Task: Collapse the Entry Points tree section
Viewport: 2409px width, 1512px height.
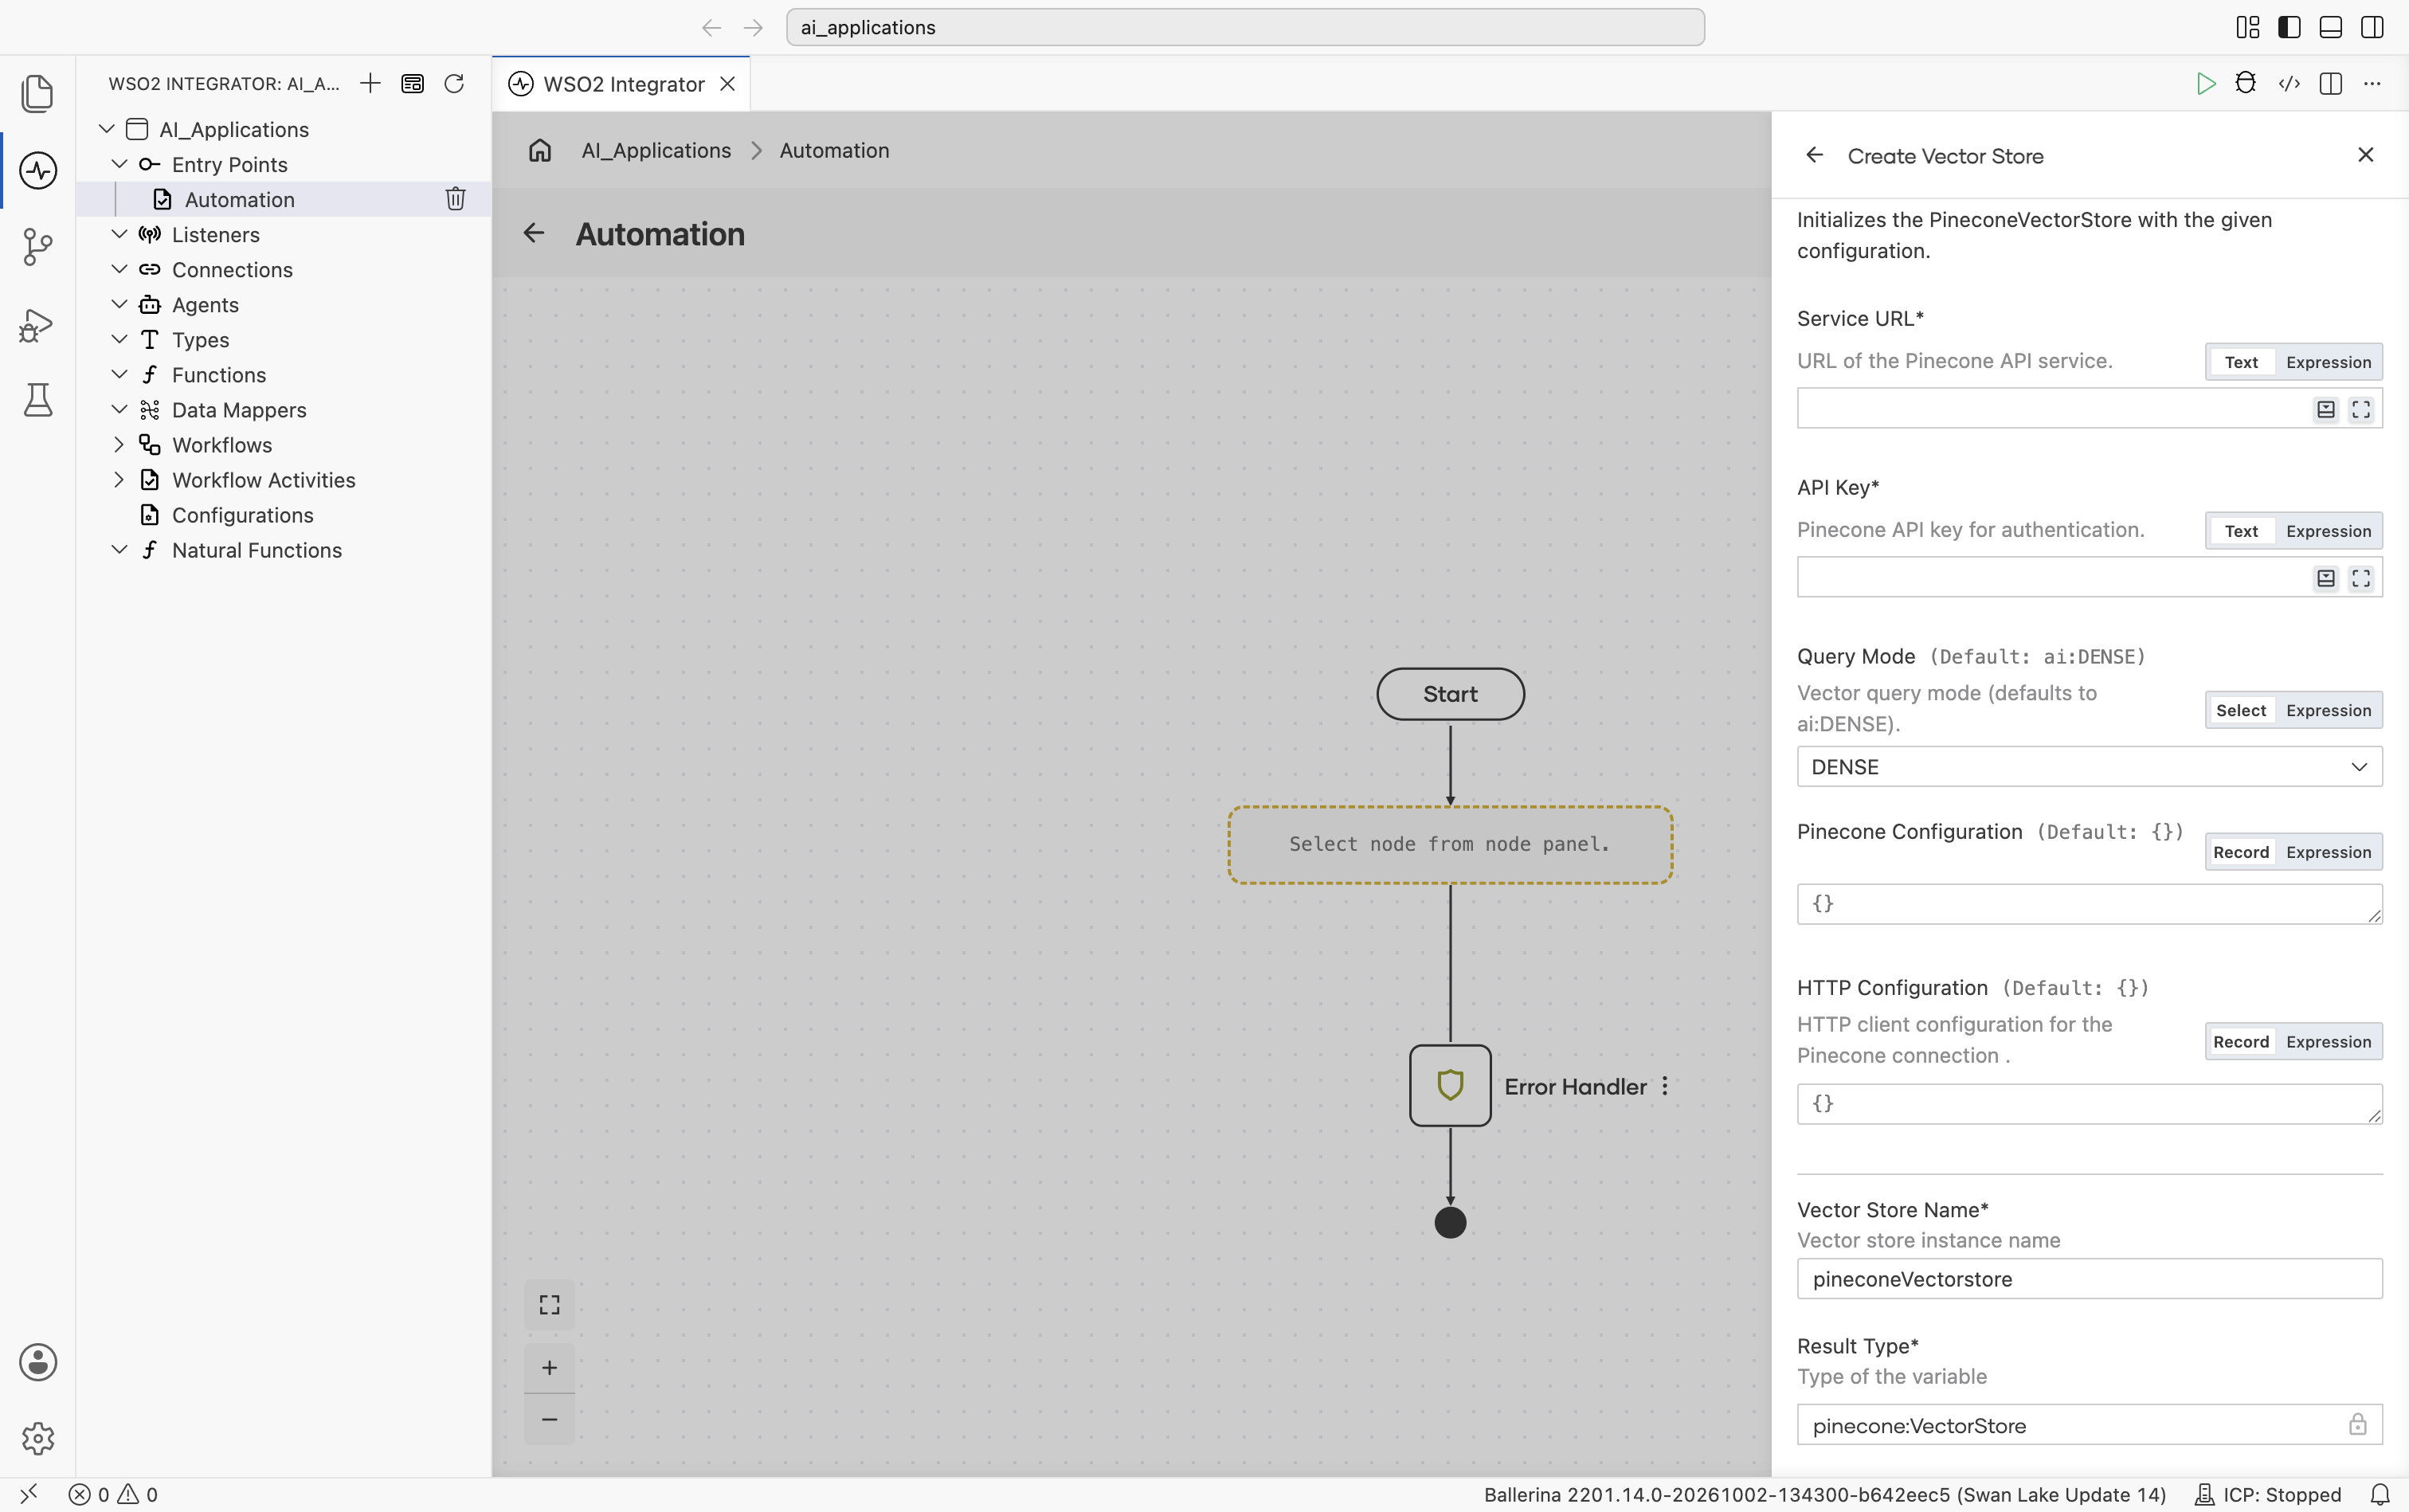Action: click(119, 164)
